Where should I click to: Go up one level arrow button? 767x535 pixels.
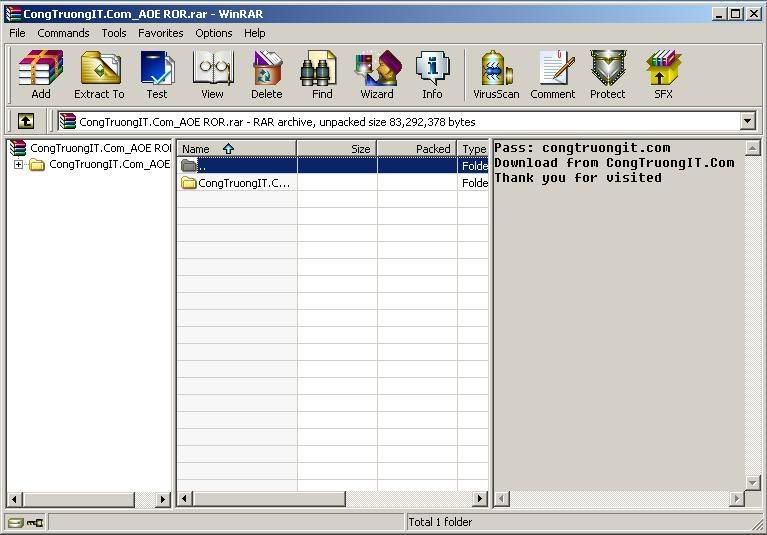click(x=25, y=121)
